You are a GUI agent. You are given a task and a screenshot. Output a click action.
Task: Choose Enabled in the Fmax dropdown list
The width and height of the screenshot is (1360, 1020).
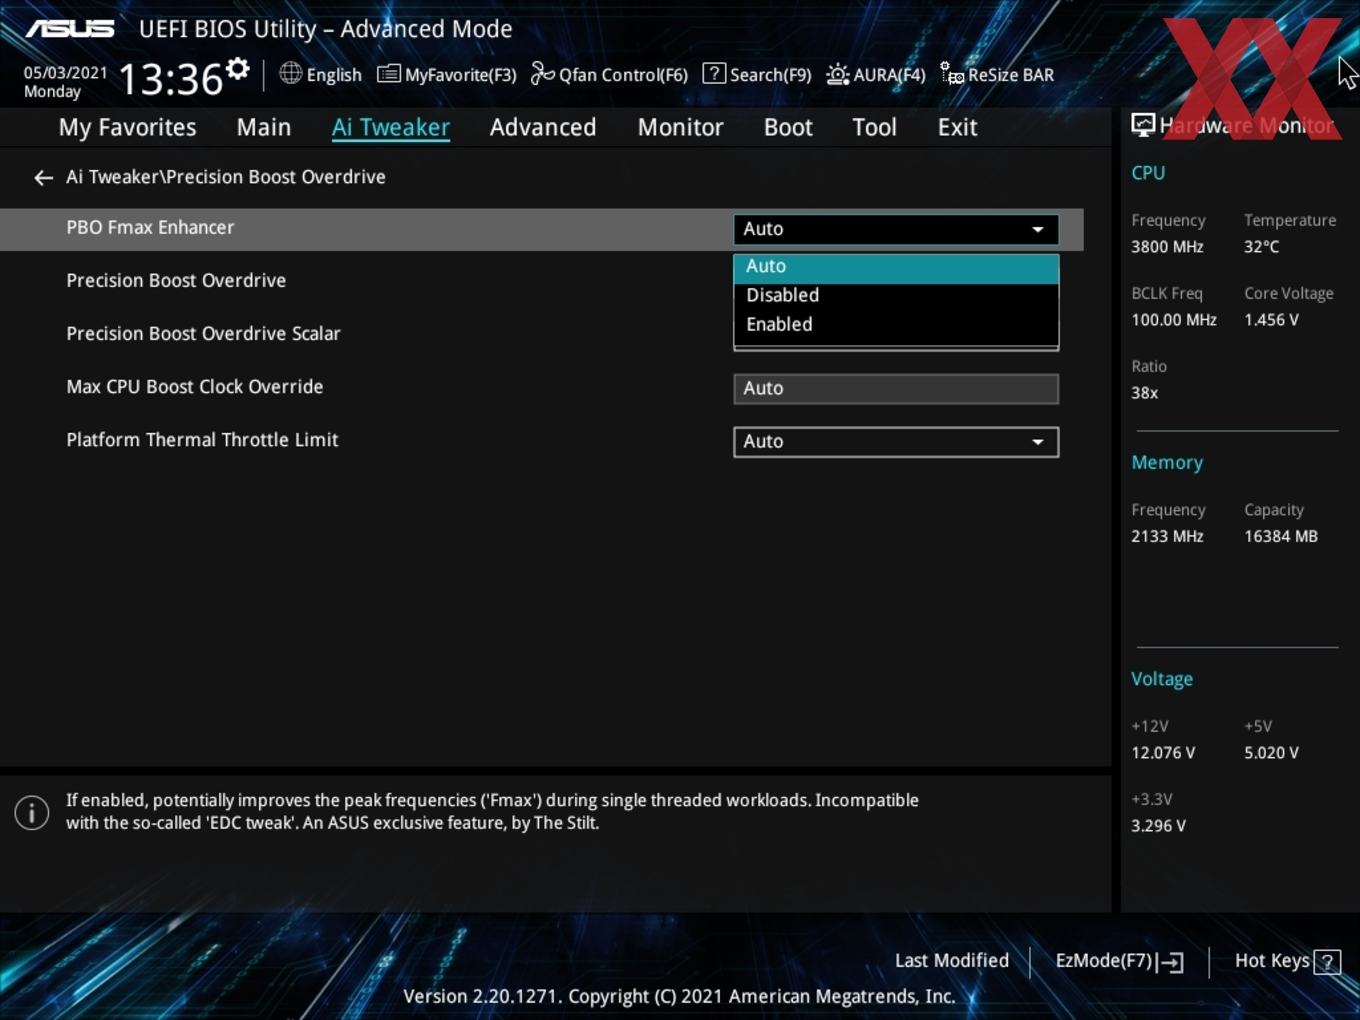896,325
